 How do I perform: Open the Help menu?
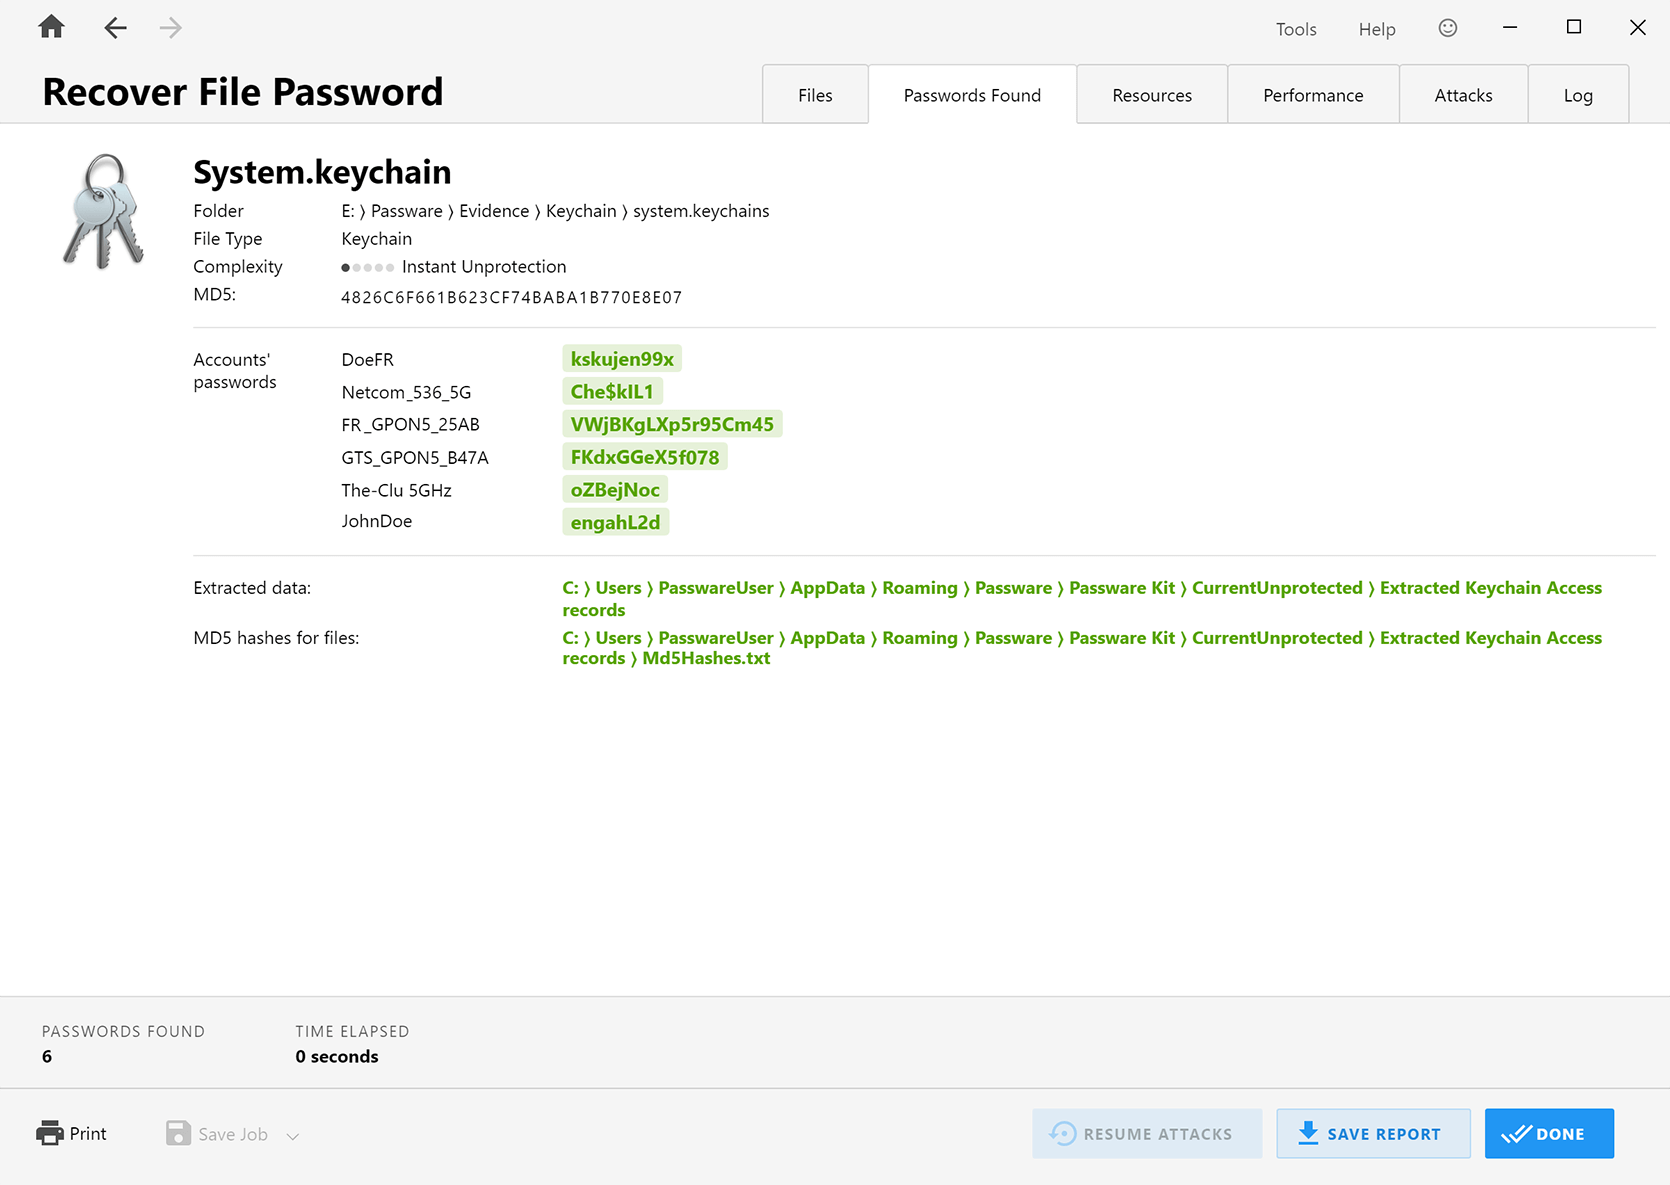[1376, 29]
